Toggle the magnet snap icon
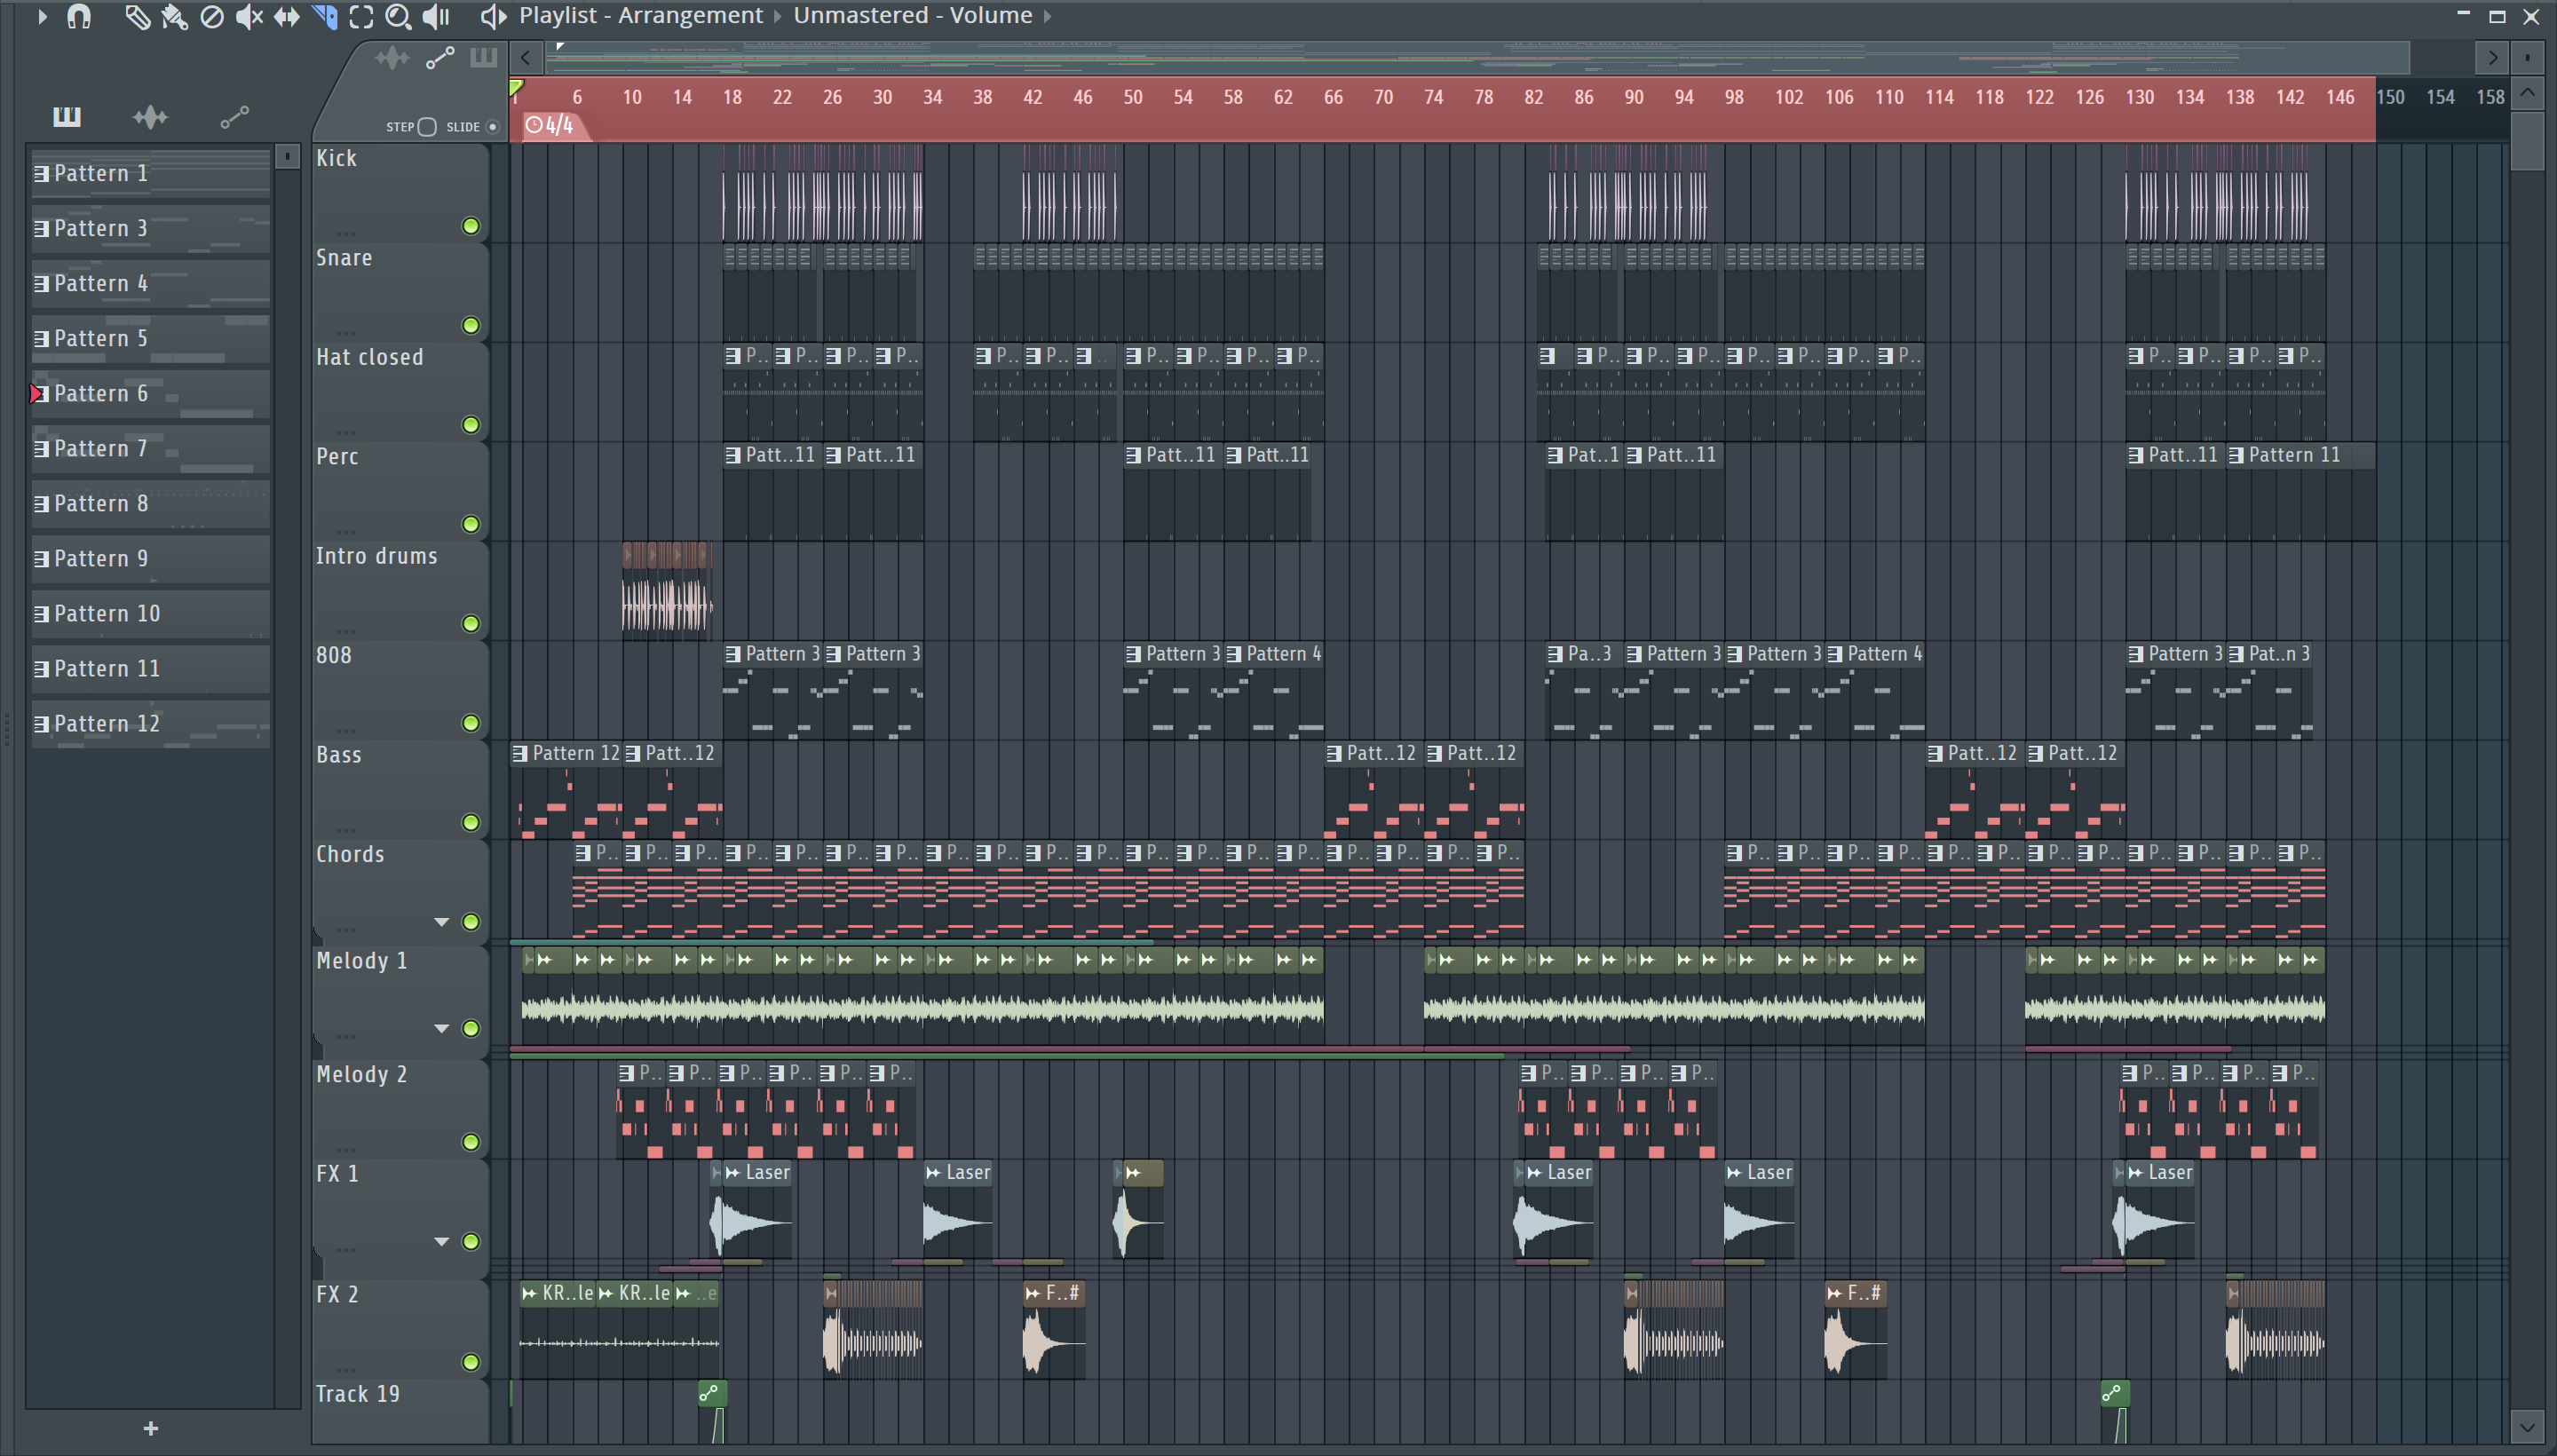 tap(79, 16)
